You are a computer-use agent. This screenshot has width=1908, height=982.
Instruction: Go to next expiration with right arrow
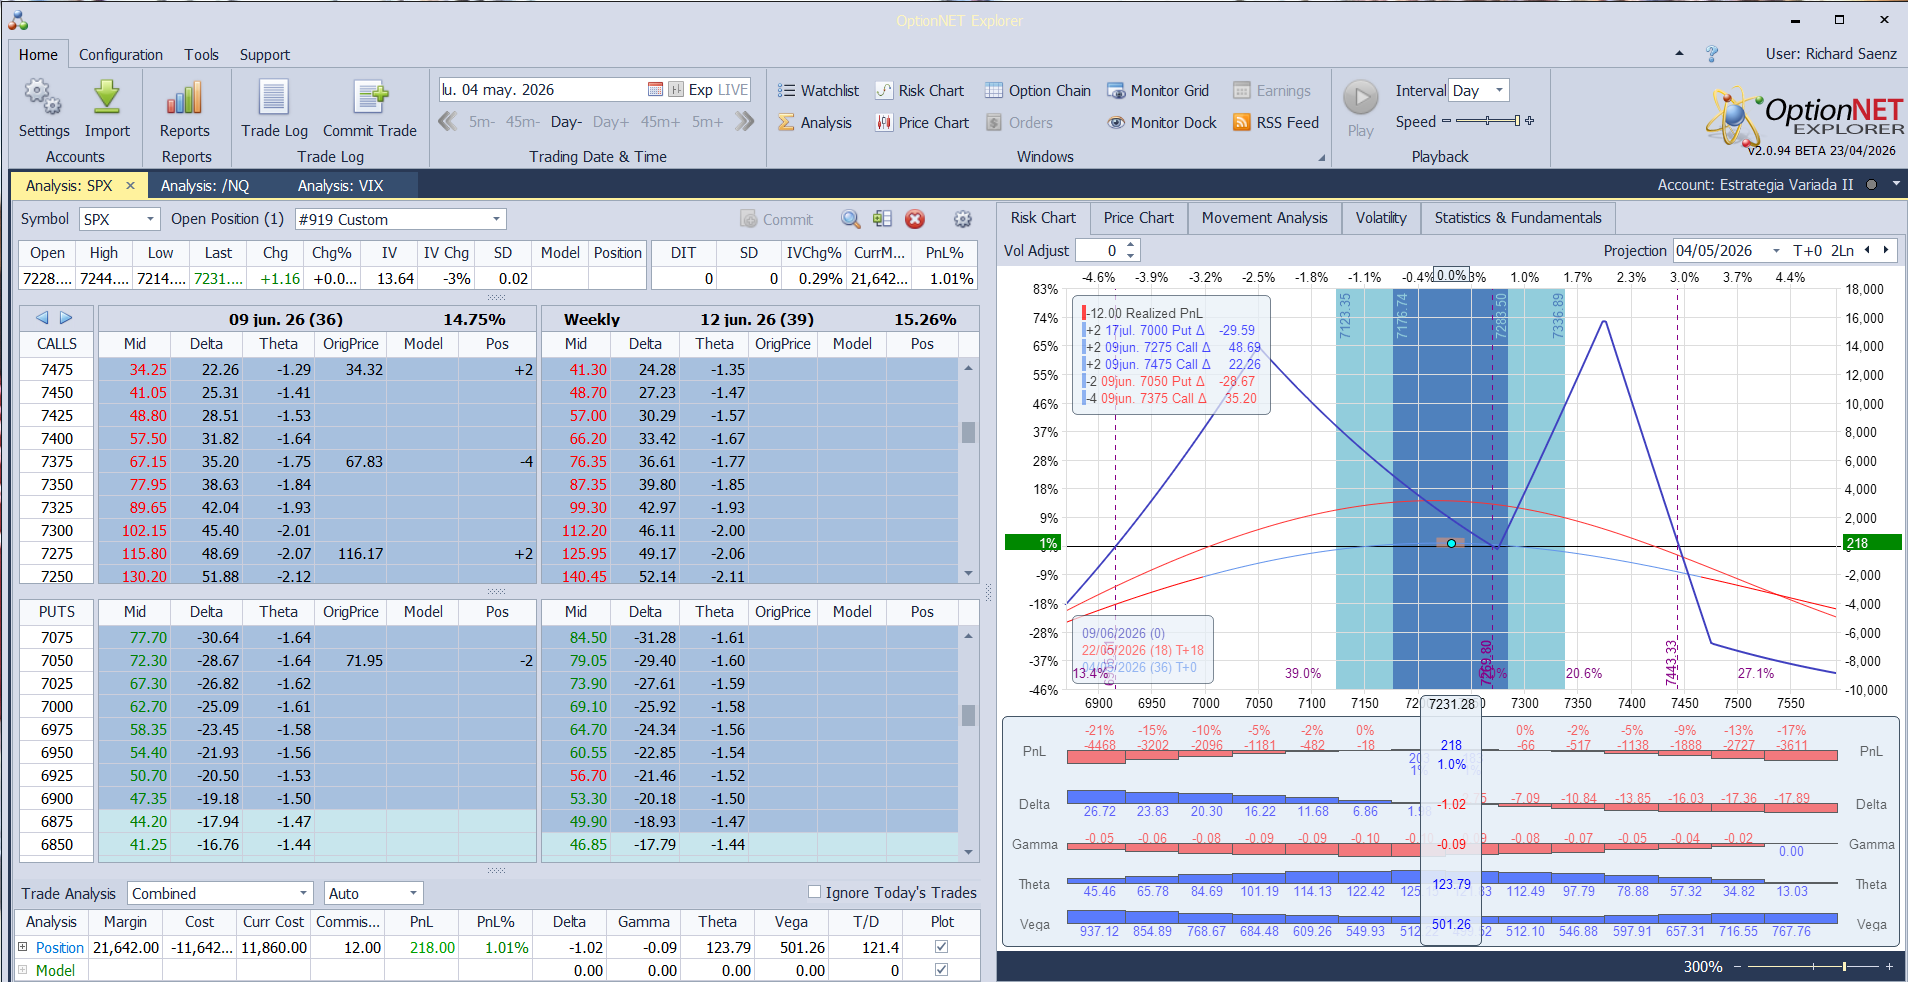point(66,318)
